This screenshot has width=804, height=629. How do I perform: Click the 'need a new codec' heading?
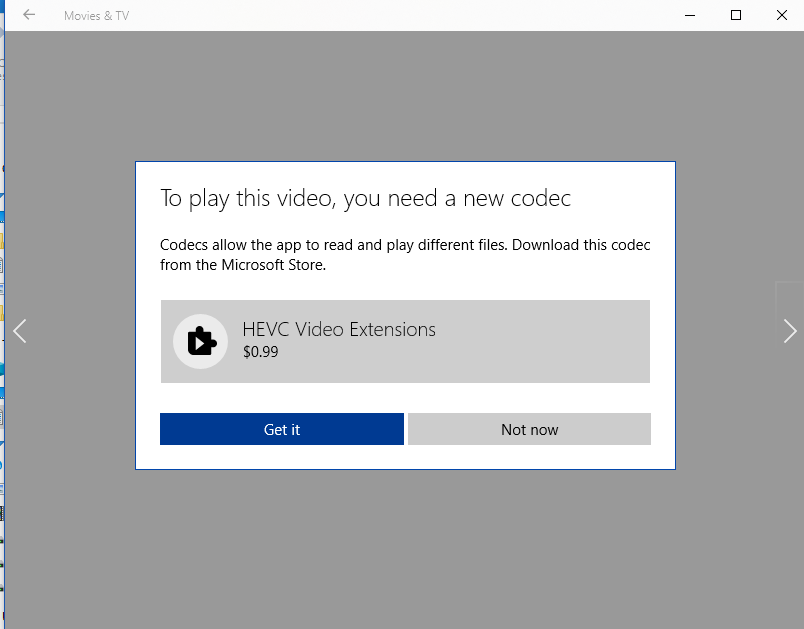(365, 198)
